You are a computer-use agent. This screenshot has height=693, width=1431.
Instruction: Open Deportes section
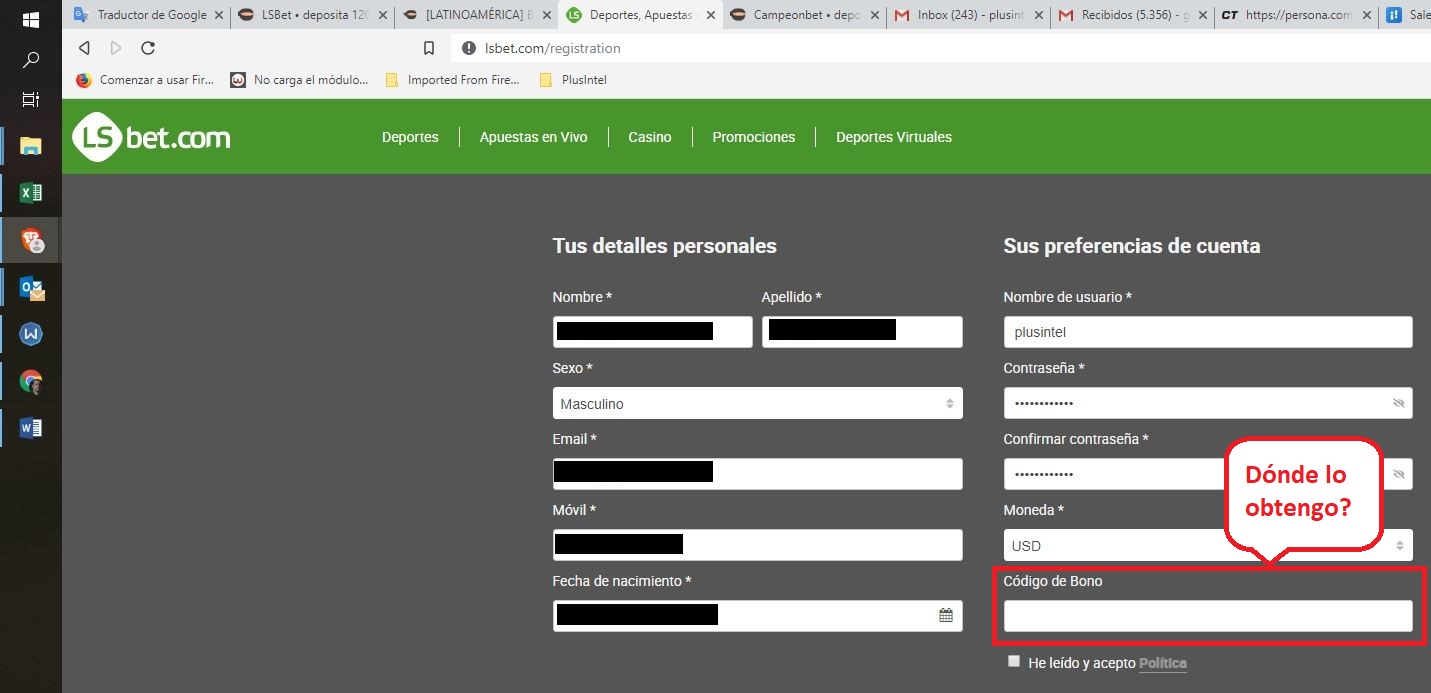[x=410, y=137]
